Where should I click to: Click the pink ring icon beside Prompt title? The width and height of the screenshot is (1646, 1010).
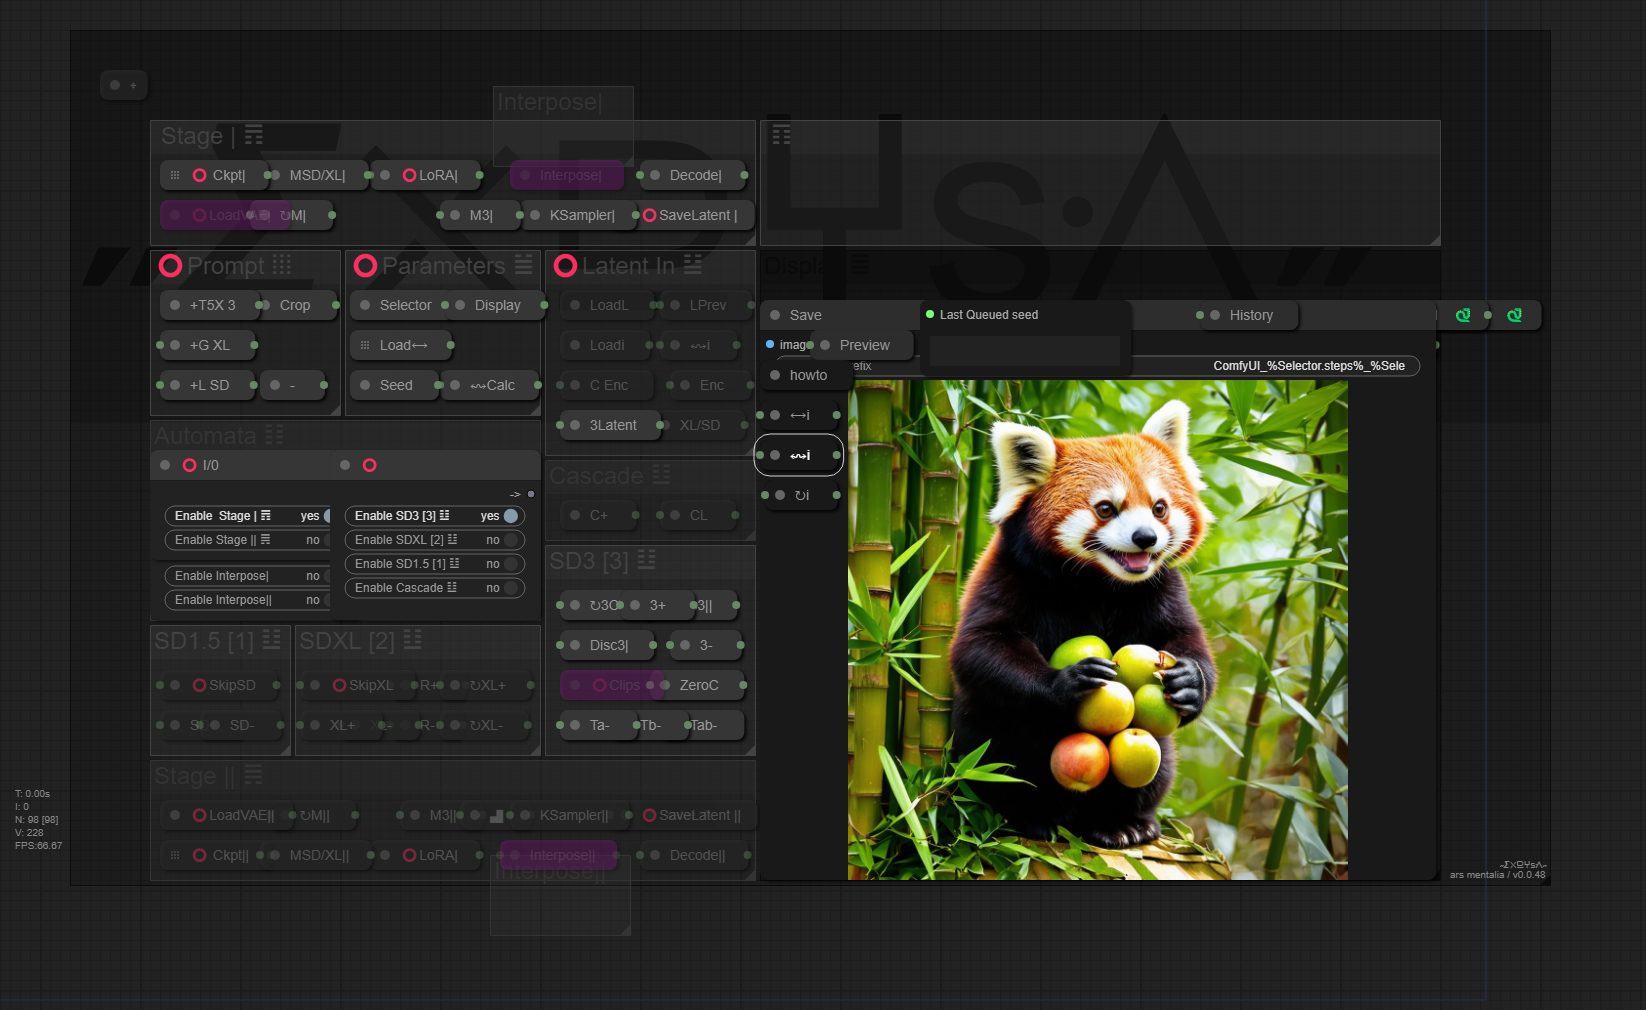click(x=171, y=266)
